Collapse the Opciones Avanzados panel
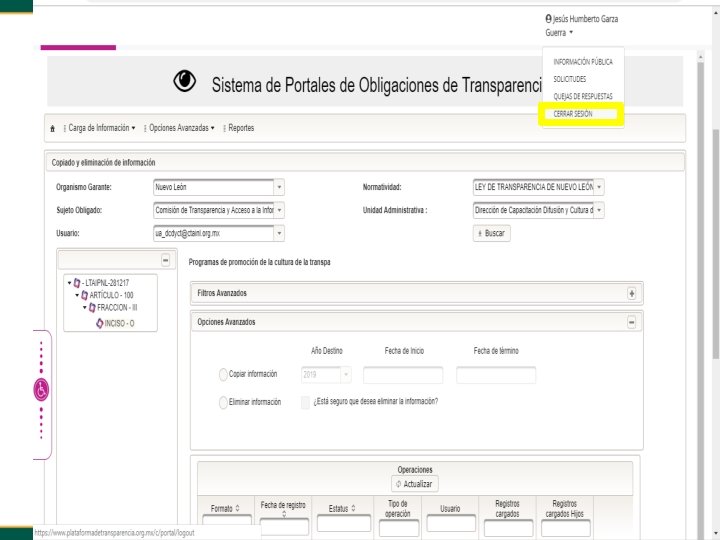 click(x=632, y=322)
